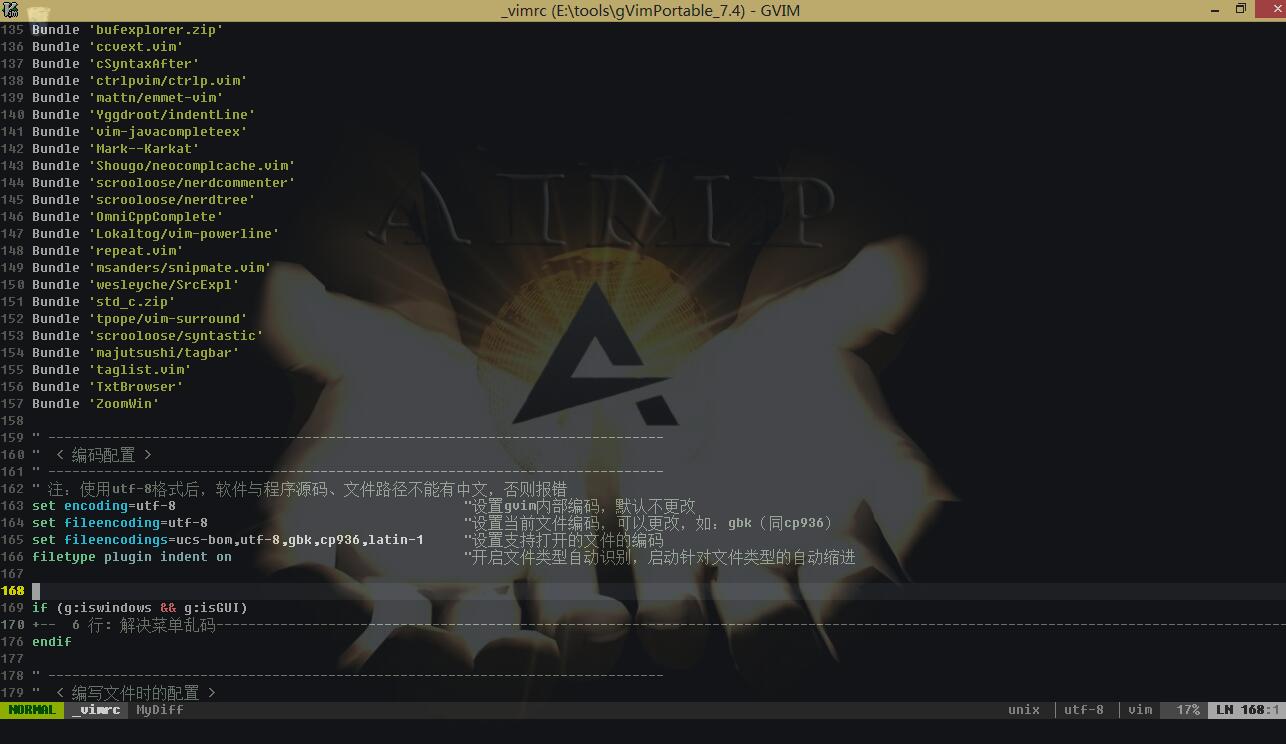This screenshot has width=1286, height=744.
Task: Click the line number 177
Action: pyautogui.click(x=12, y=659)
